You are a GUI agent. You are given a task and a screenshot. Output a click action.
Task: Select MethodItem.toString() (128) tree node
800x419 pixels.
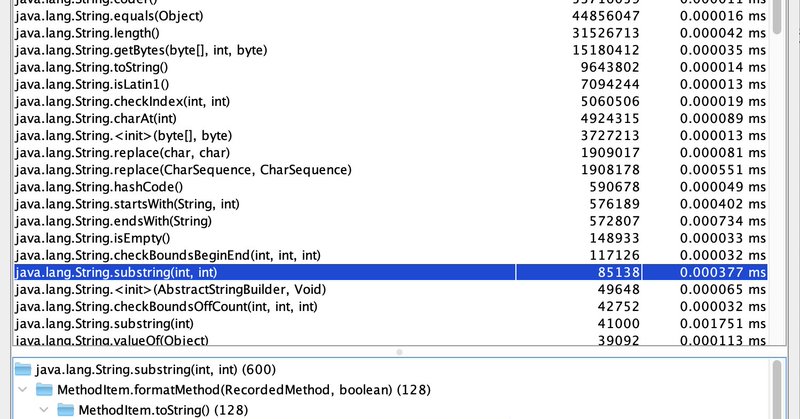(x=163, y=410)
